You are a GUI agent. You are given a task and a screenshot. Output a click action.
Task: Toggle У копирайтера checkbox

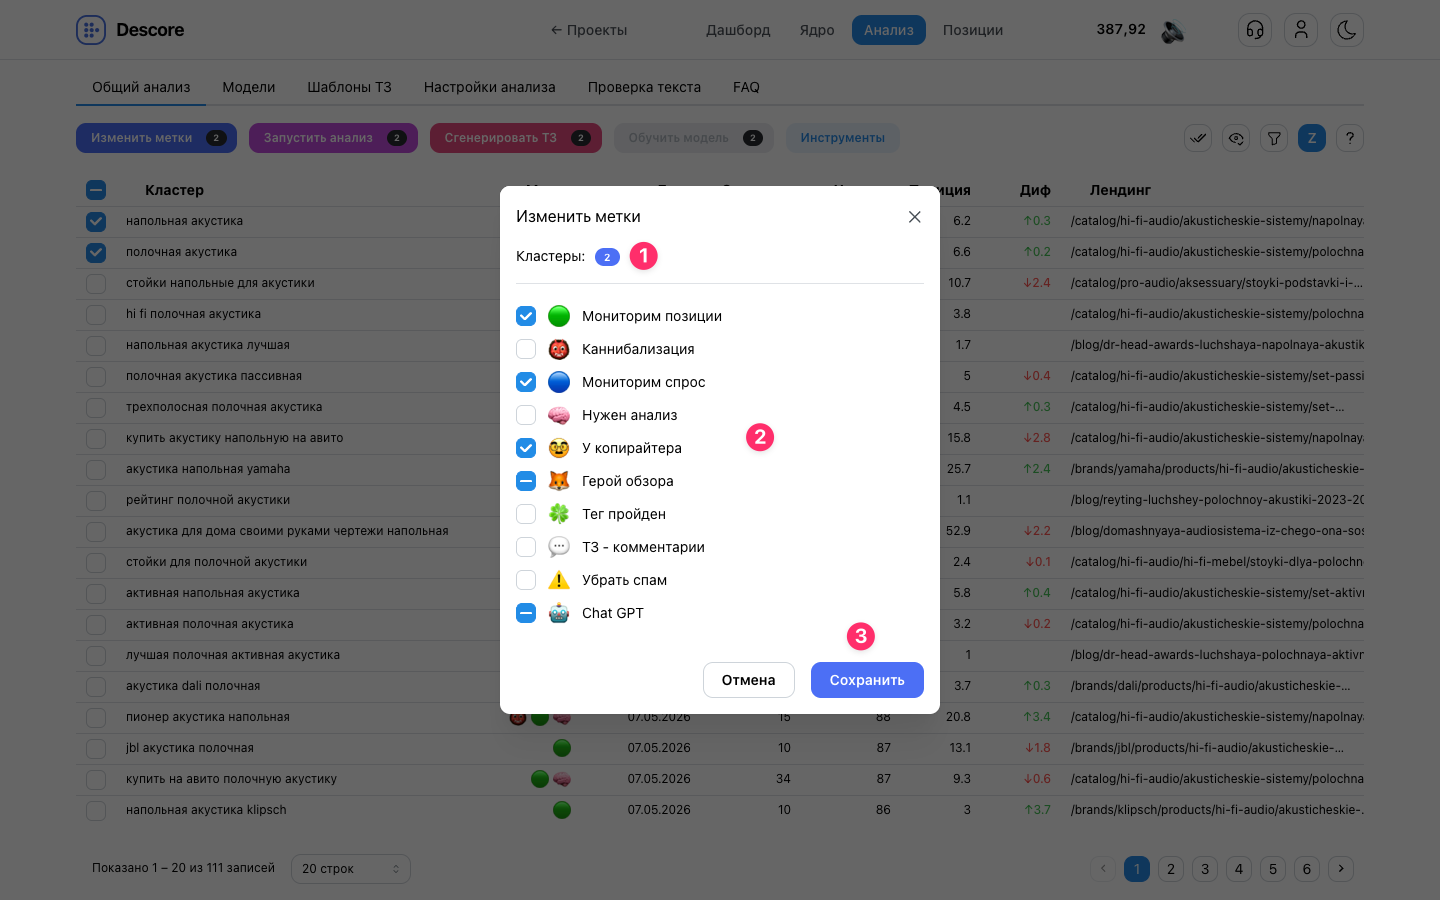click(x=526, y=448)
